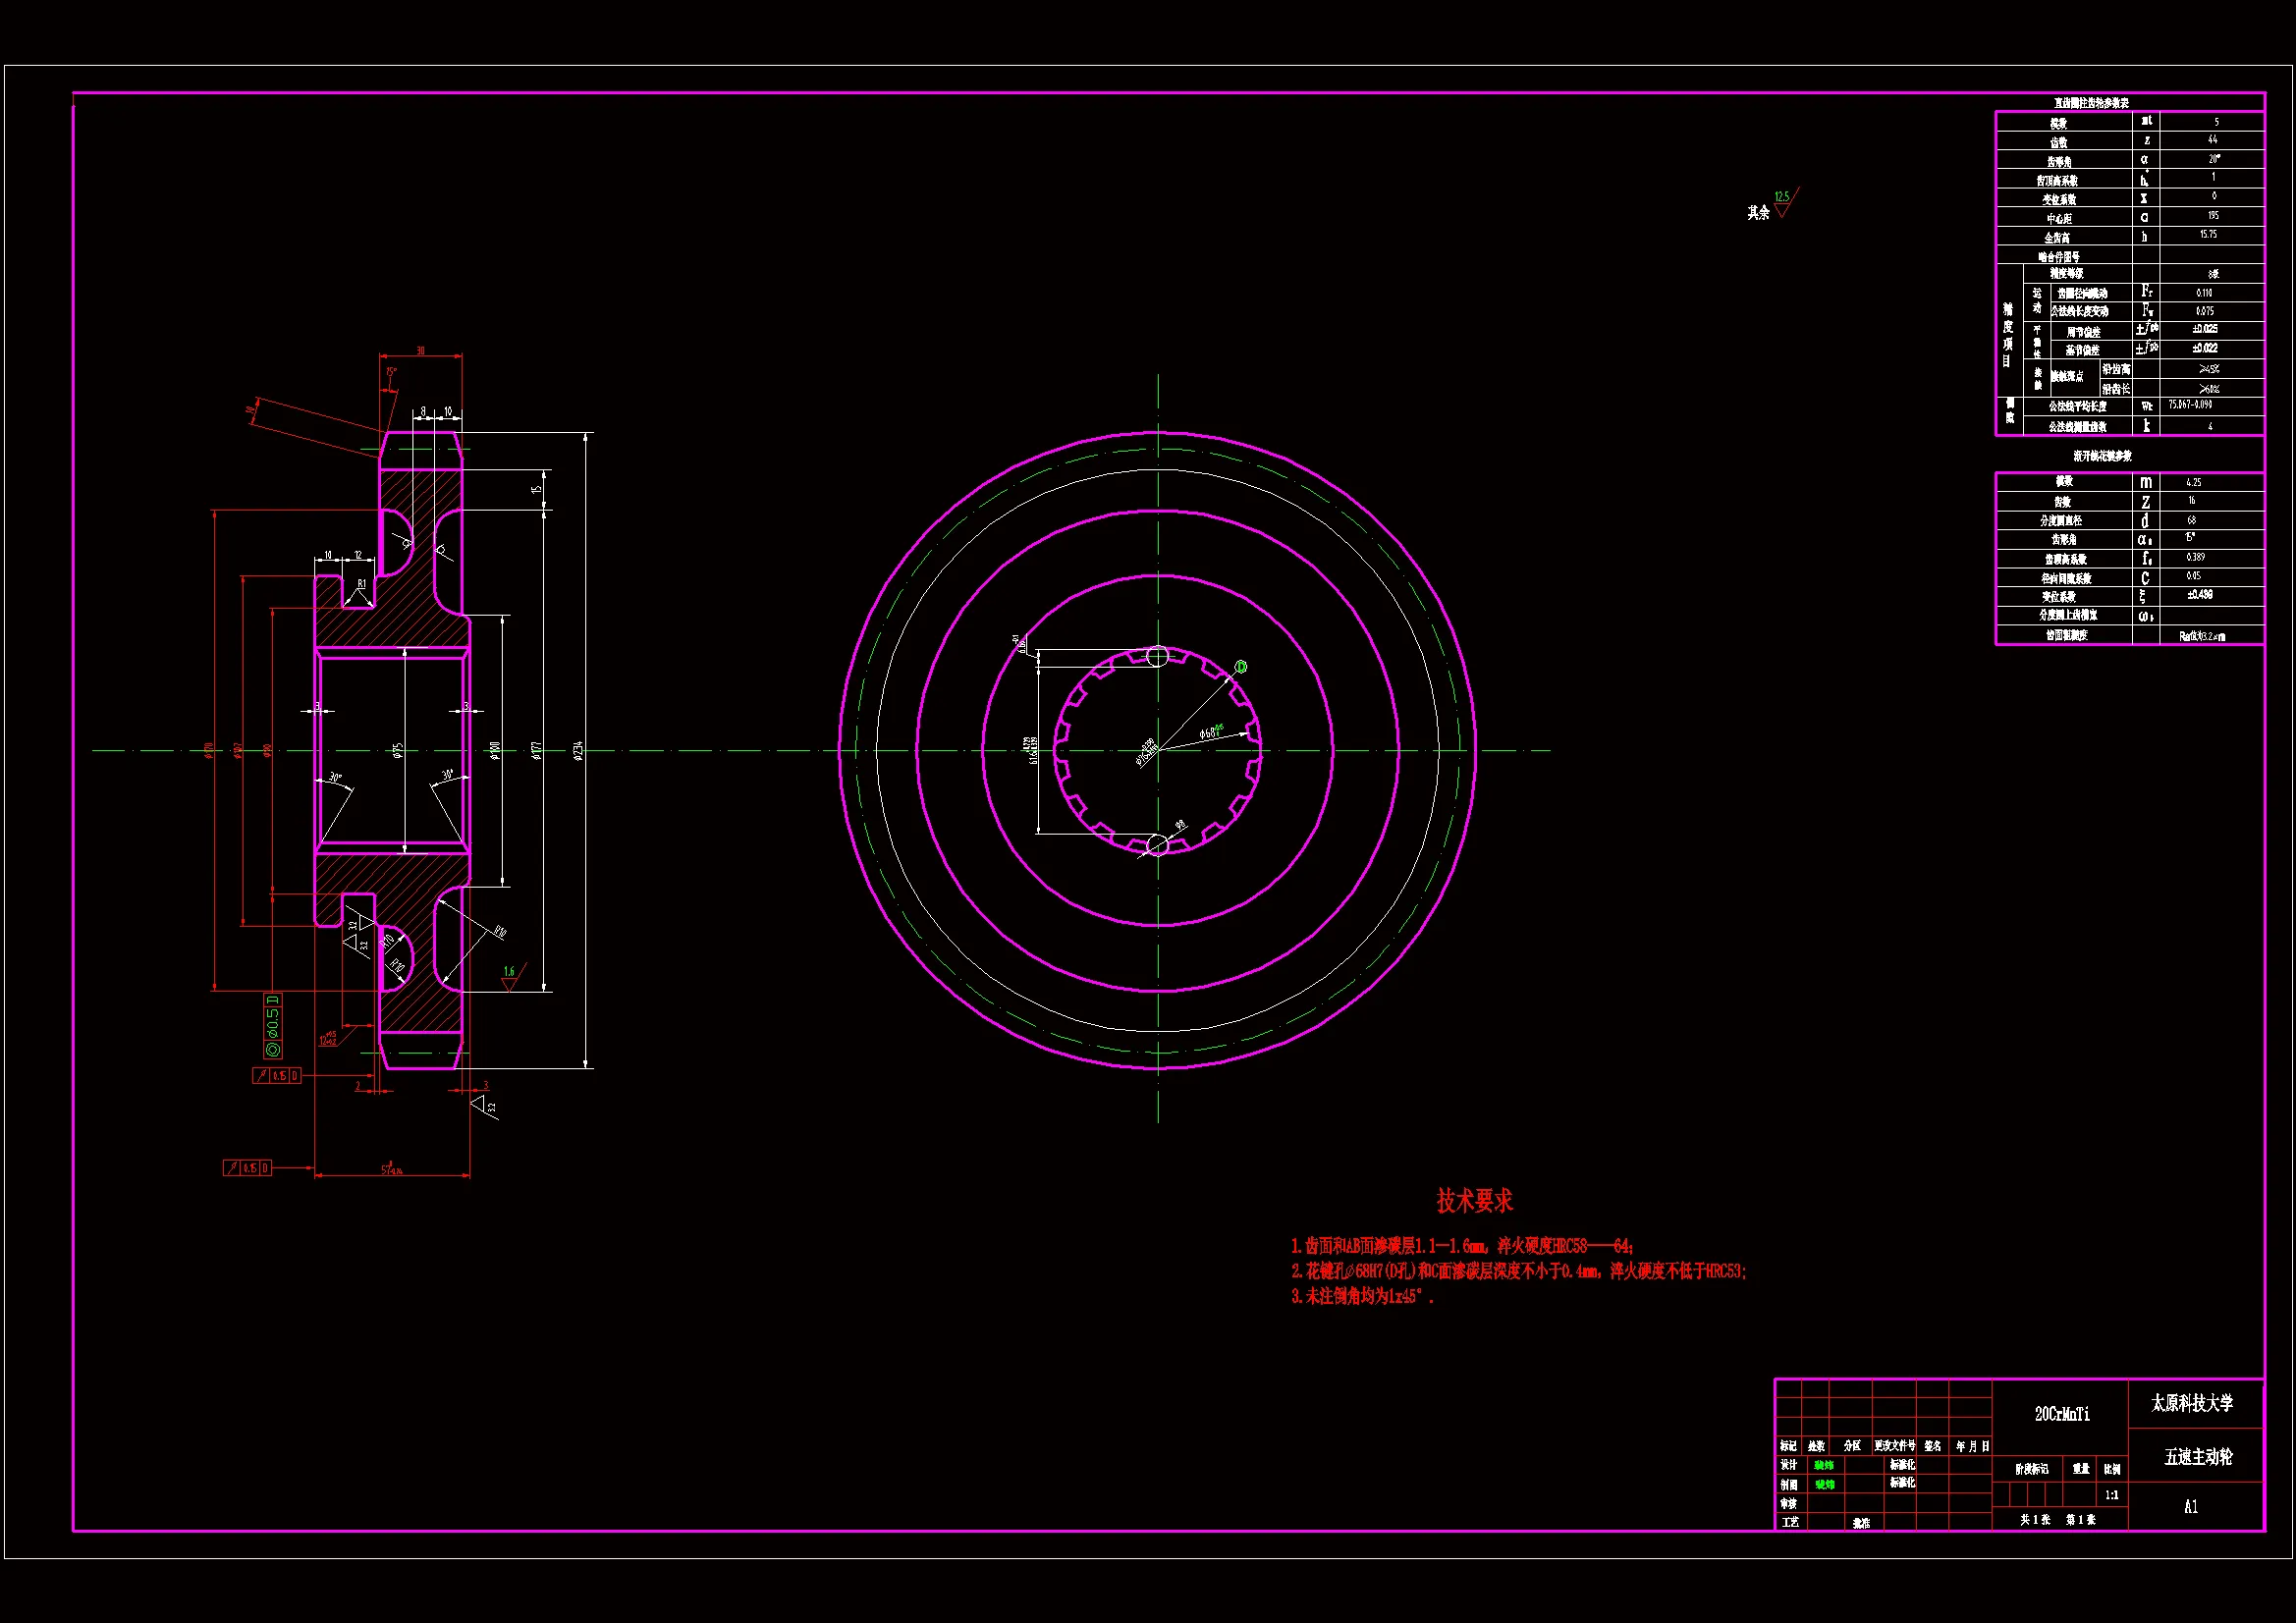Screen dimensions: 2296x1623
Task: Click the 其余 label near roughness symbol
Action: click(x=1758, y=213)
